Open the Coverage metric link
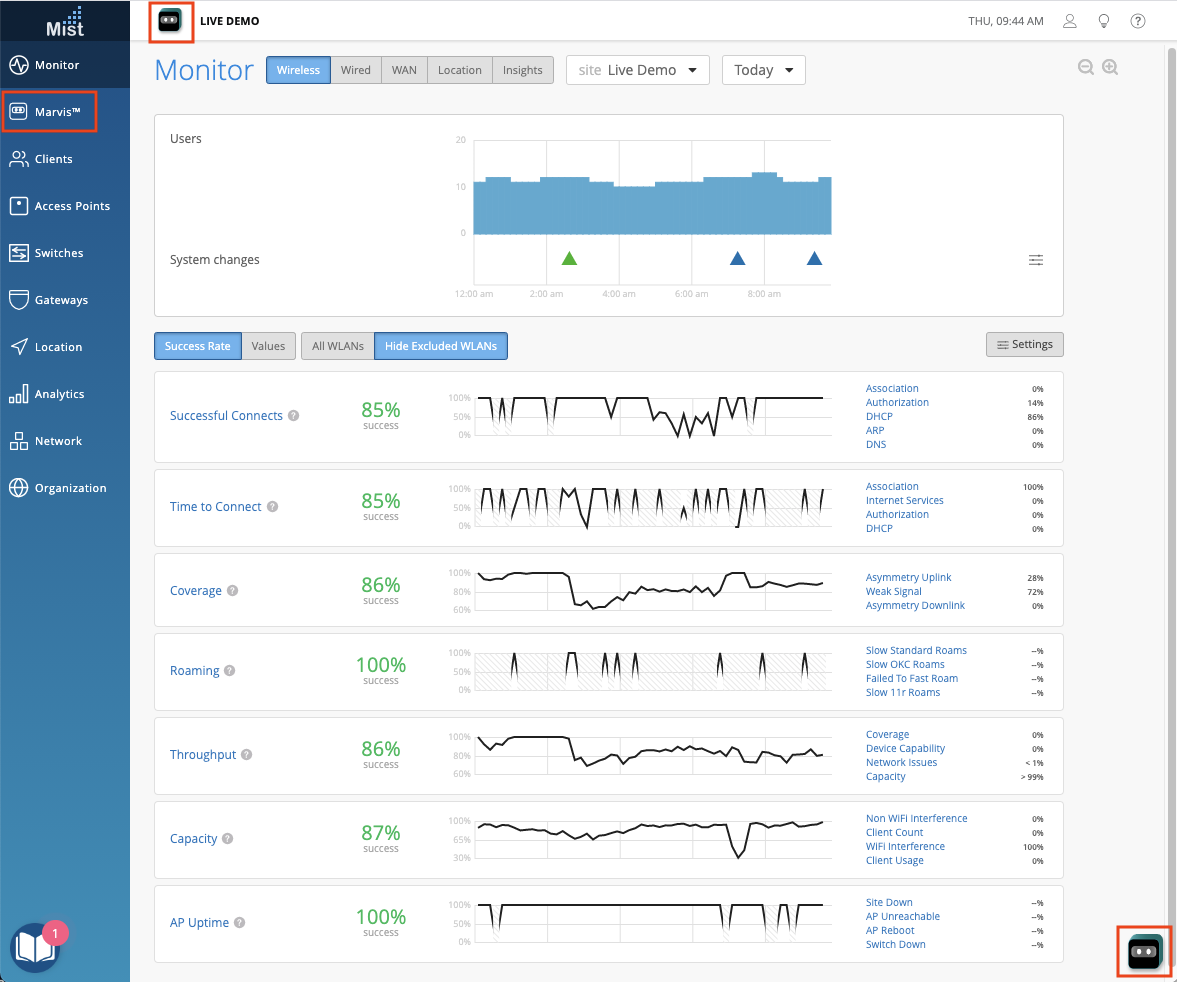 click(196, 591)
